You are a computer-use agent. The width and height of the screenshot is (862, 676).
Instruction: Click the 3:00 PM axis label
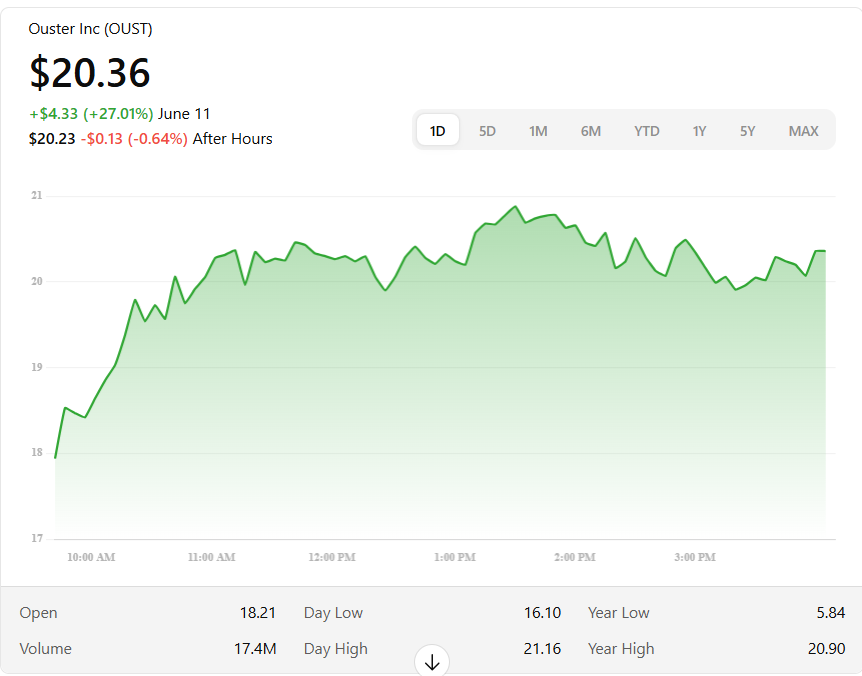695,557
